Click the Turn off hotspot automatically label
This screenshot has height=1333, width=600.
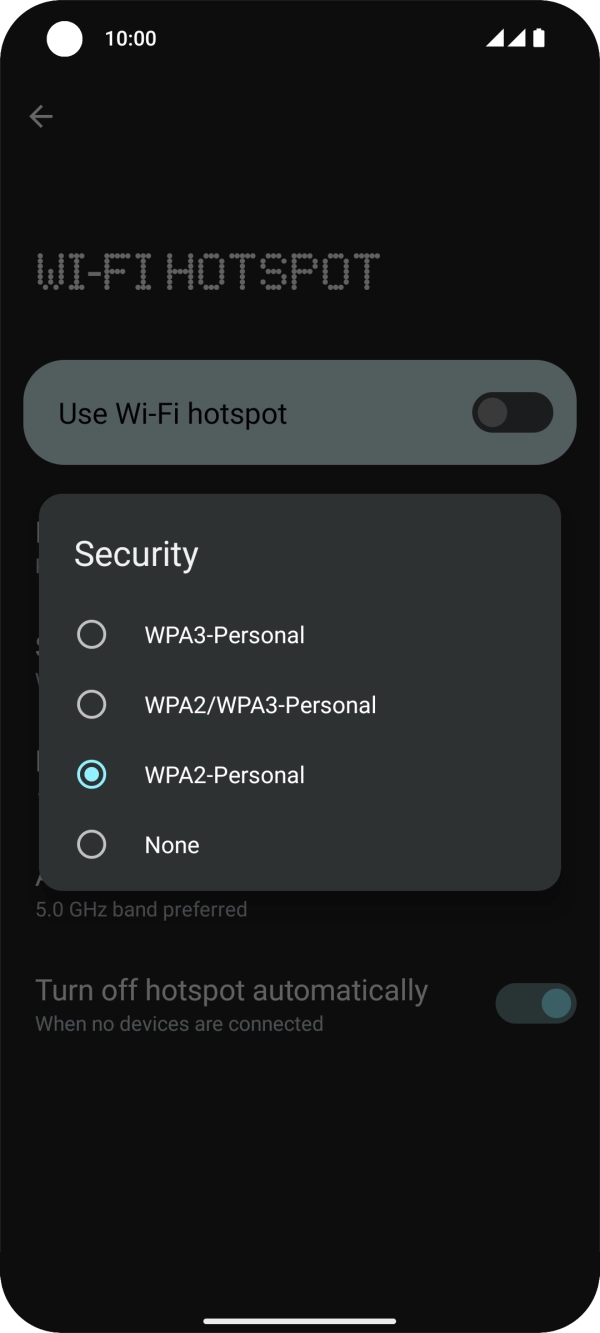pos(231,989)
